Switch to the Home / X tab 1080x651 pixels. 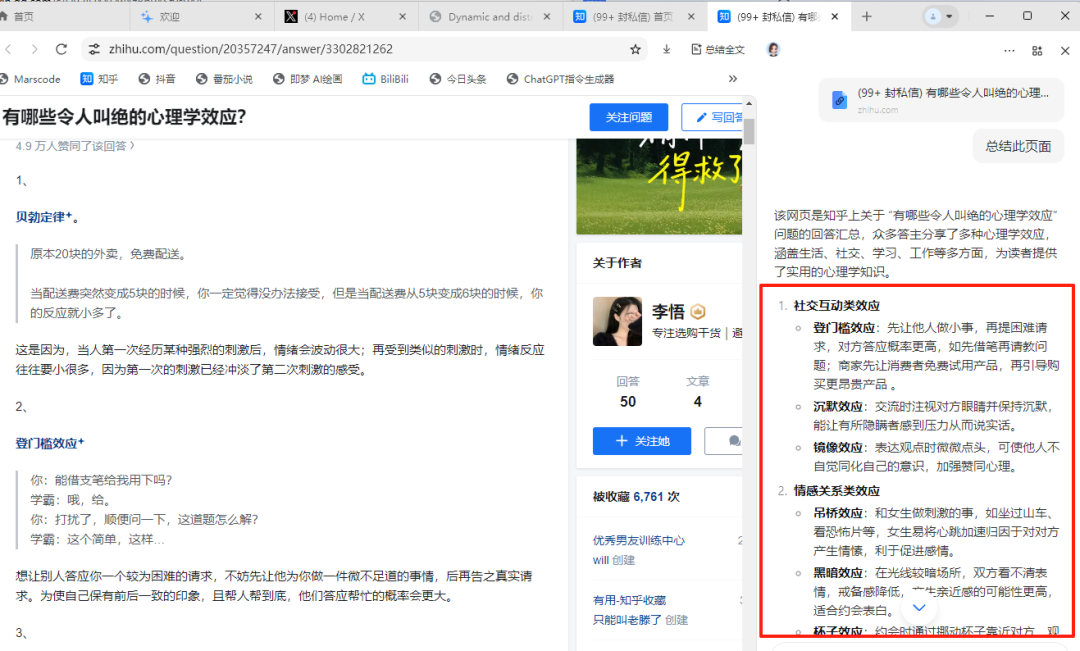[x=344, y=17]
